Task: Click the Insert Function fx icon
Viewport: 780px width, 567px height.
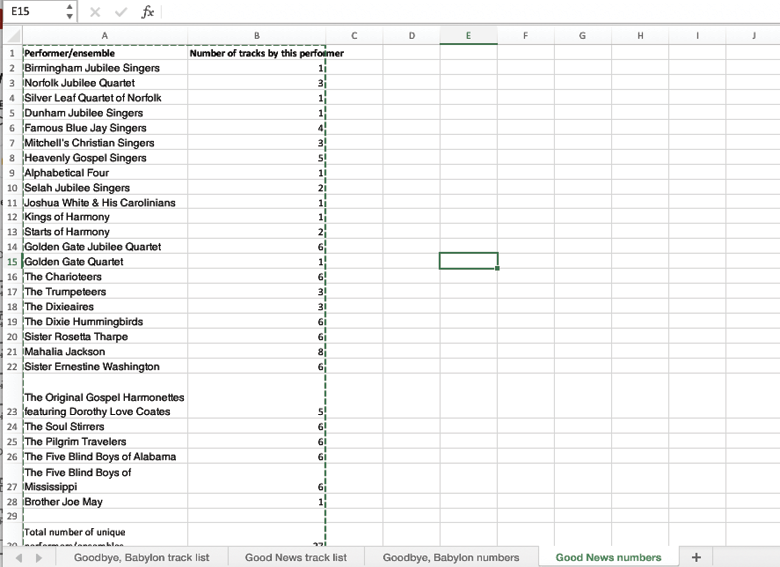Action: (147, 12)
